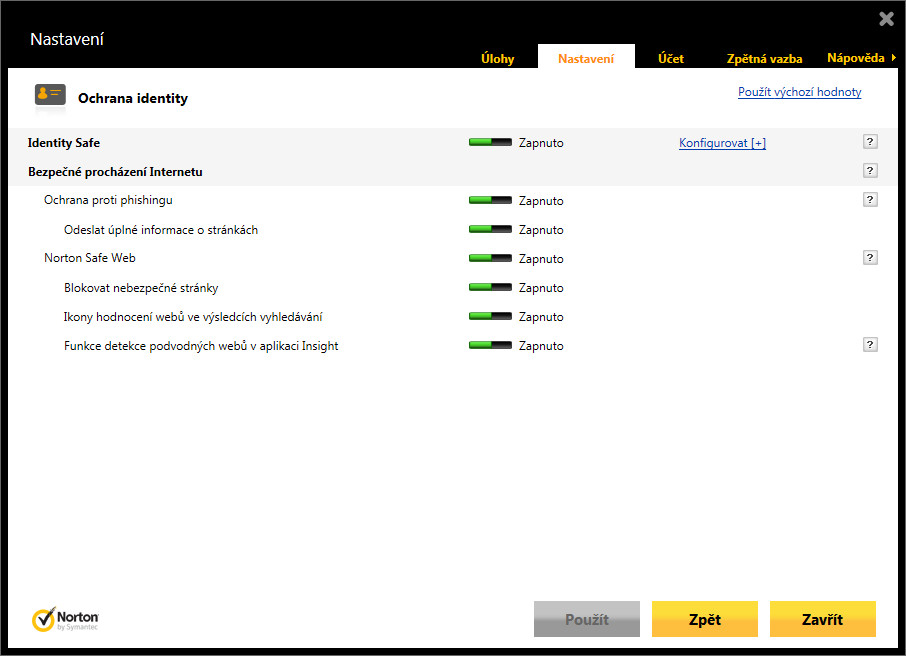Open the Účet tab
Viewport: 906px width, 656px height.
coord(671,58)
